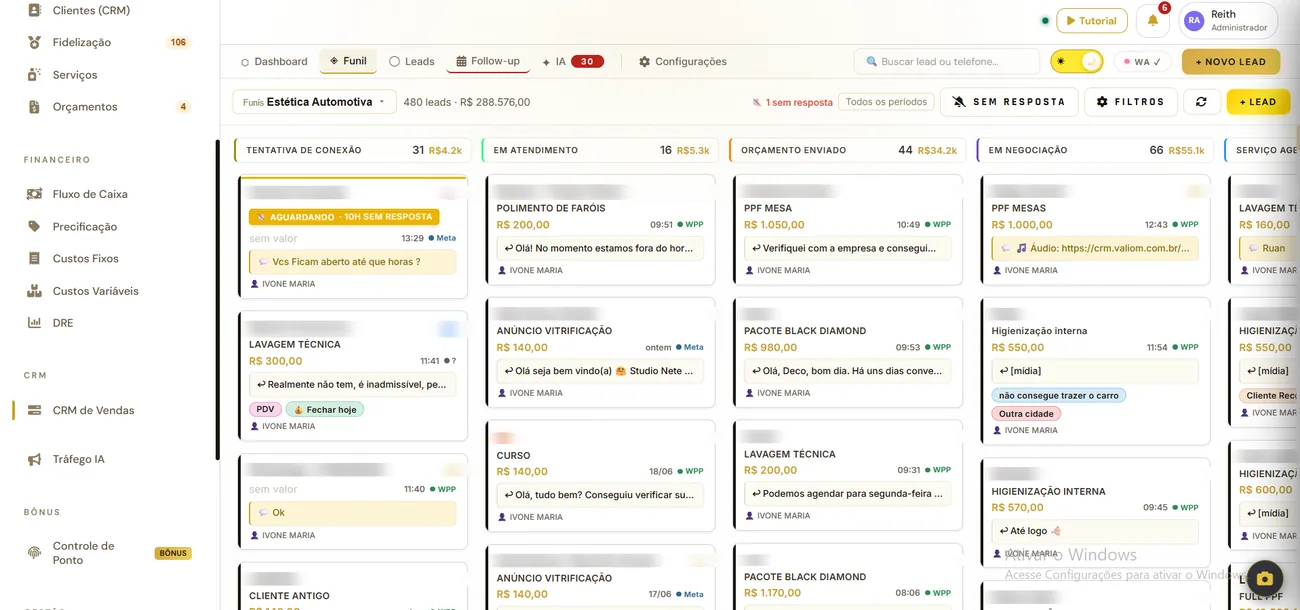The width and height of the screenshot is (1300, 610).
Task: Open the PACOTE BLACK DIAMOND R$ 980,00 card
Action: [847, 353]
